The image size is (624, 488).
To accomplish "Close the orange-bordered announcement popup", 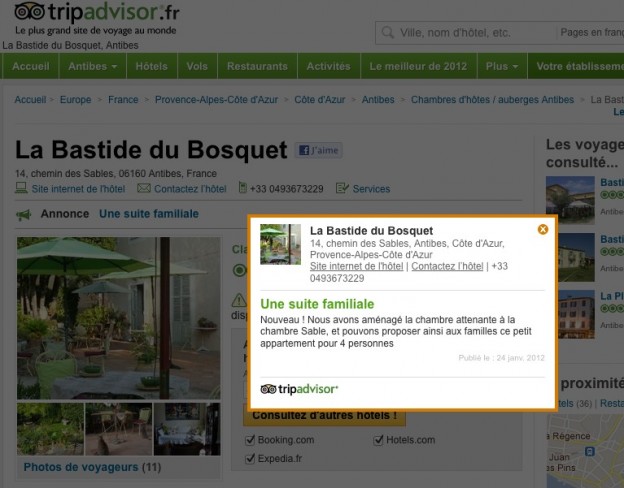I will tap(543, 230).
